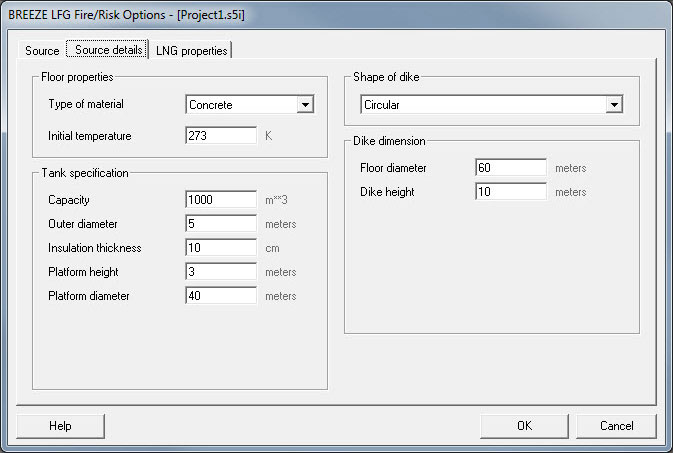673x453 pixels.
Task: Expand the Type of material dropdown arrow
Action: pos(306,104)
